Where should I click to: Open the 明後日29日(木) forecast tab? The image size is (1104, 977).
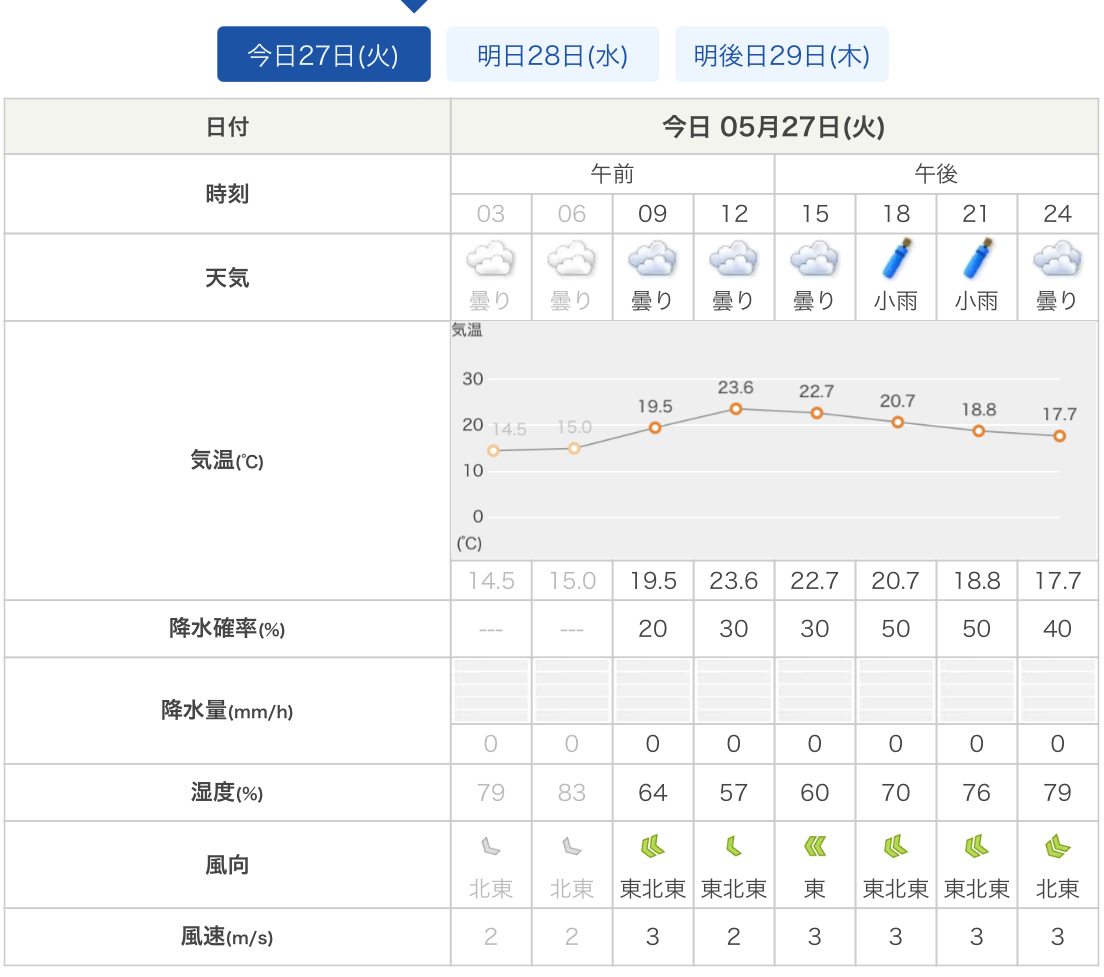point(781,55)
